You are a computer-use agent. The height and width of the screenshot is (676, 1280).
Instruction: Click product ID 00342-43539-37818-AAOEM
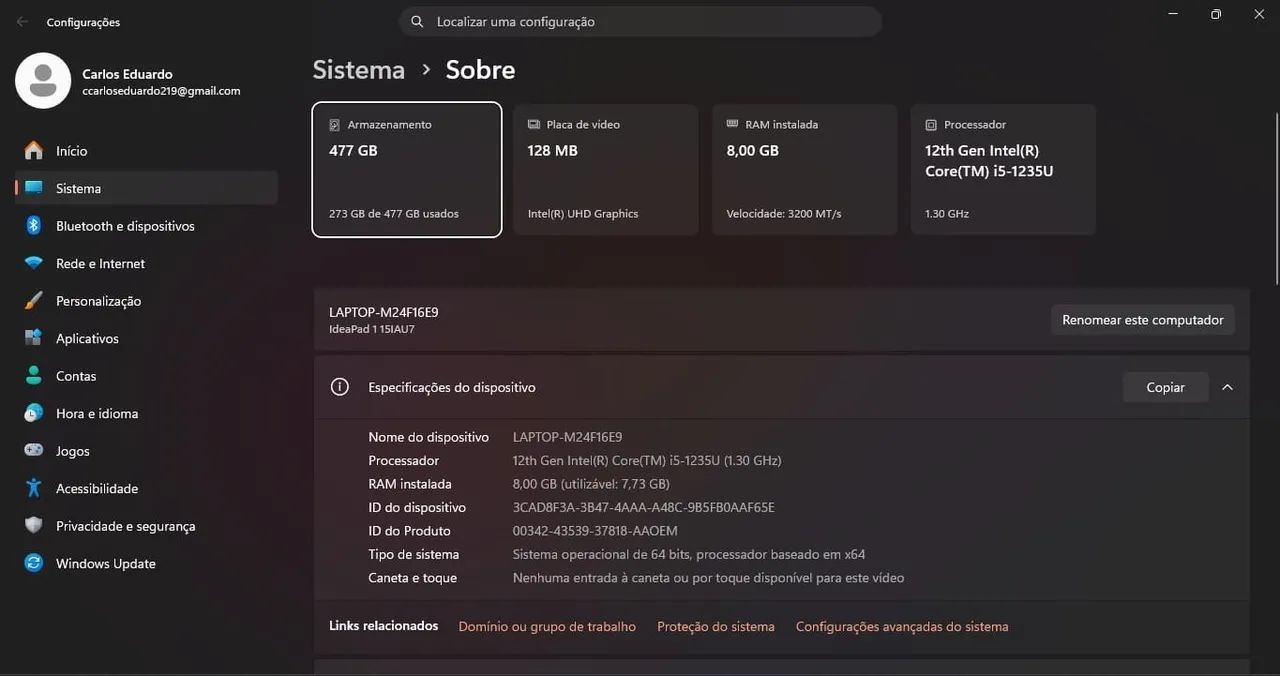coord(595,531)
